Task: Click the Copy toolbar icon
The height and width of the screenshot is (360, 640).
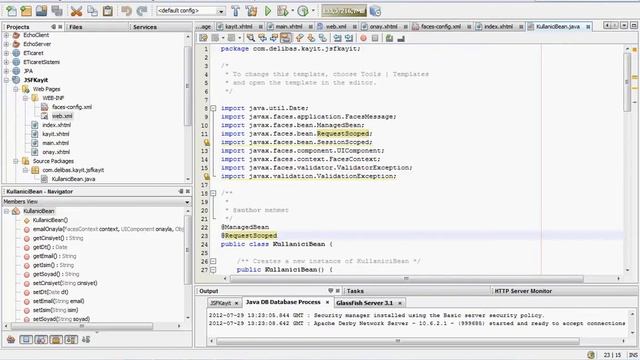Action: [92, 11]
